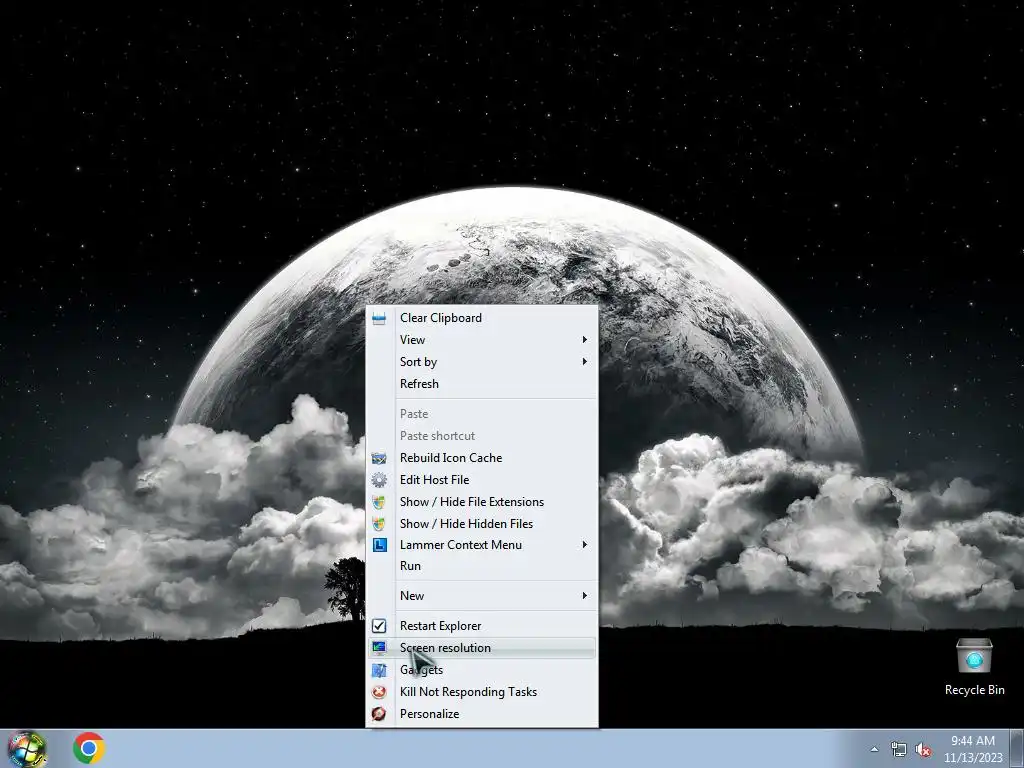Open Lammer Context Menu entry
This screenshot has height=768, width=1024.
click(x=482, y=545)
